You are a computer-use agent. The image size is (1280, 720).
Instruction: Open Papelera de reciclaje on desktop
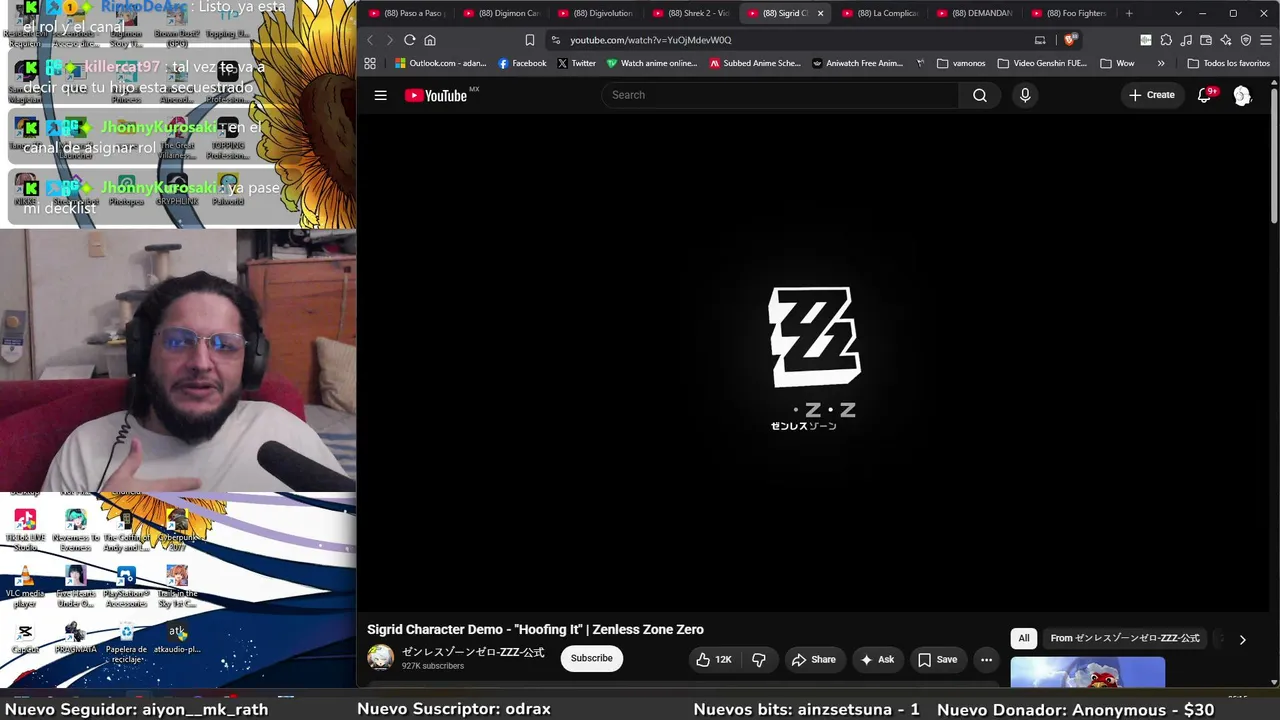[x=126, y=642]
